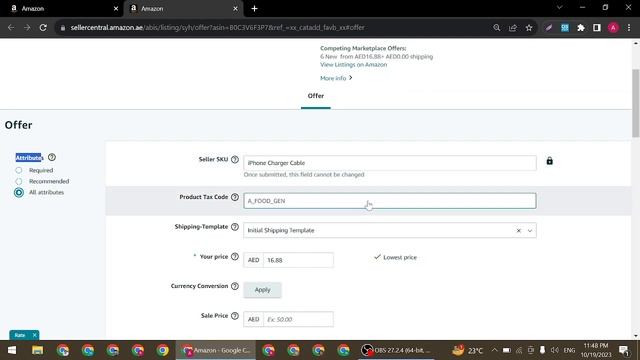640x360 pixels.
Task: Click into the Seller SKU field
Action: 390,163
